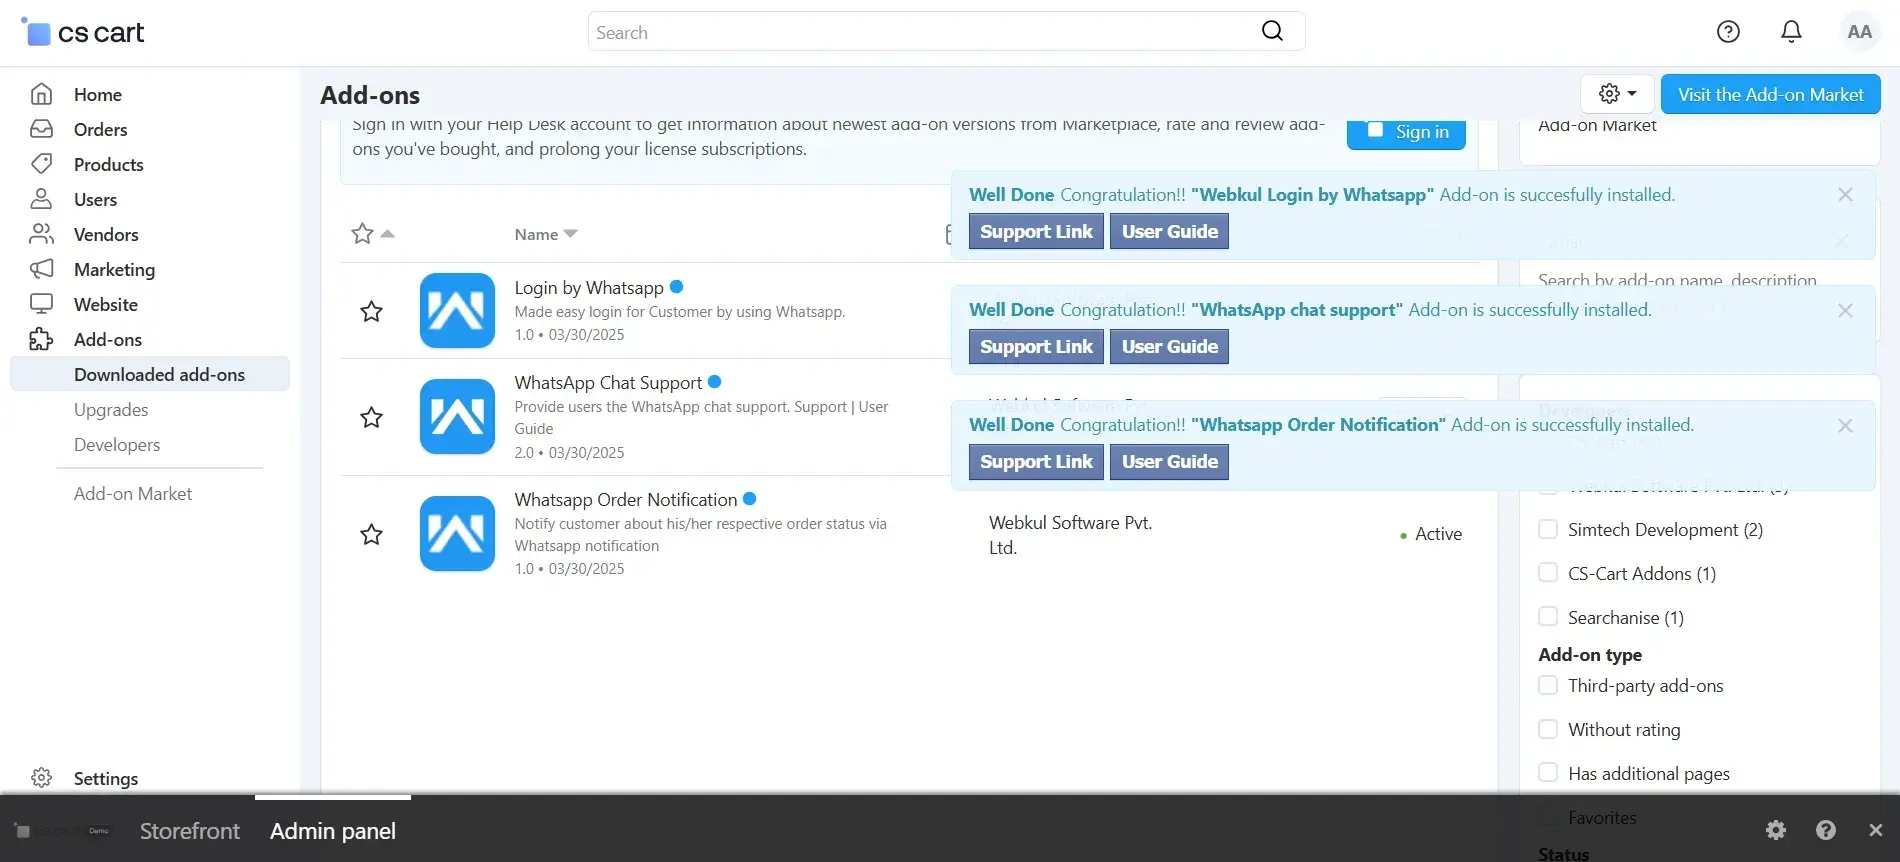Enable the Third-party add-ons filter
The image size is (1900, 862).
coord(1548,685)
